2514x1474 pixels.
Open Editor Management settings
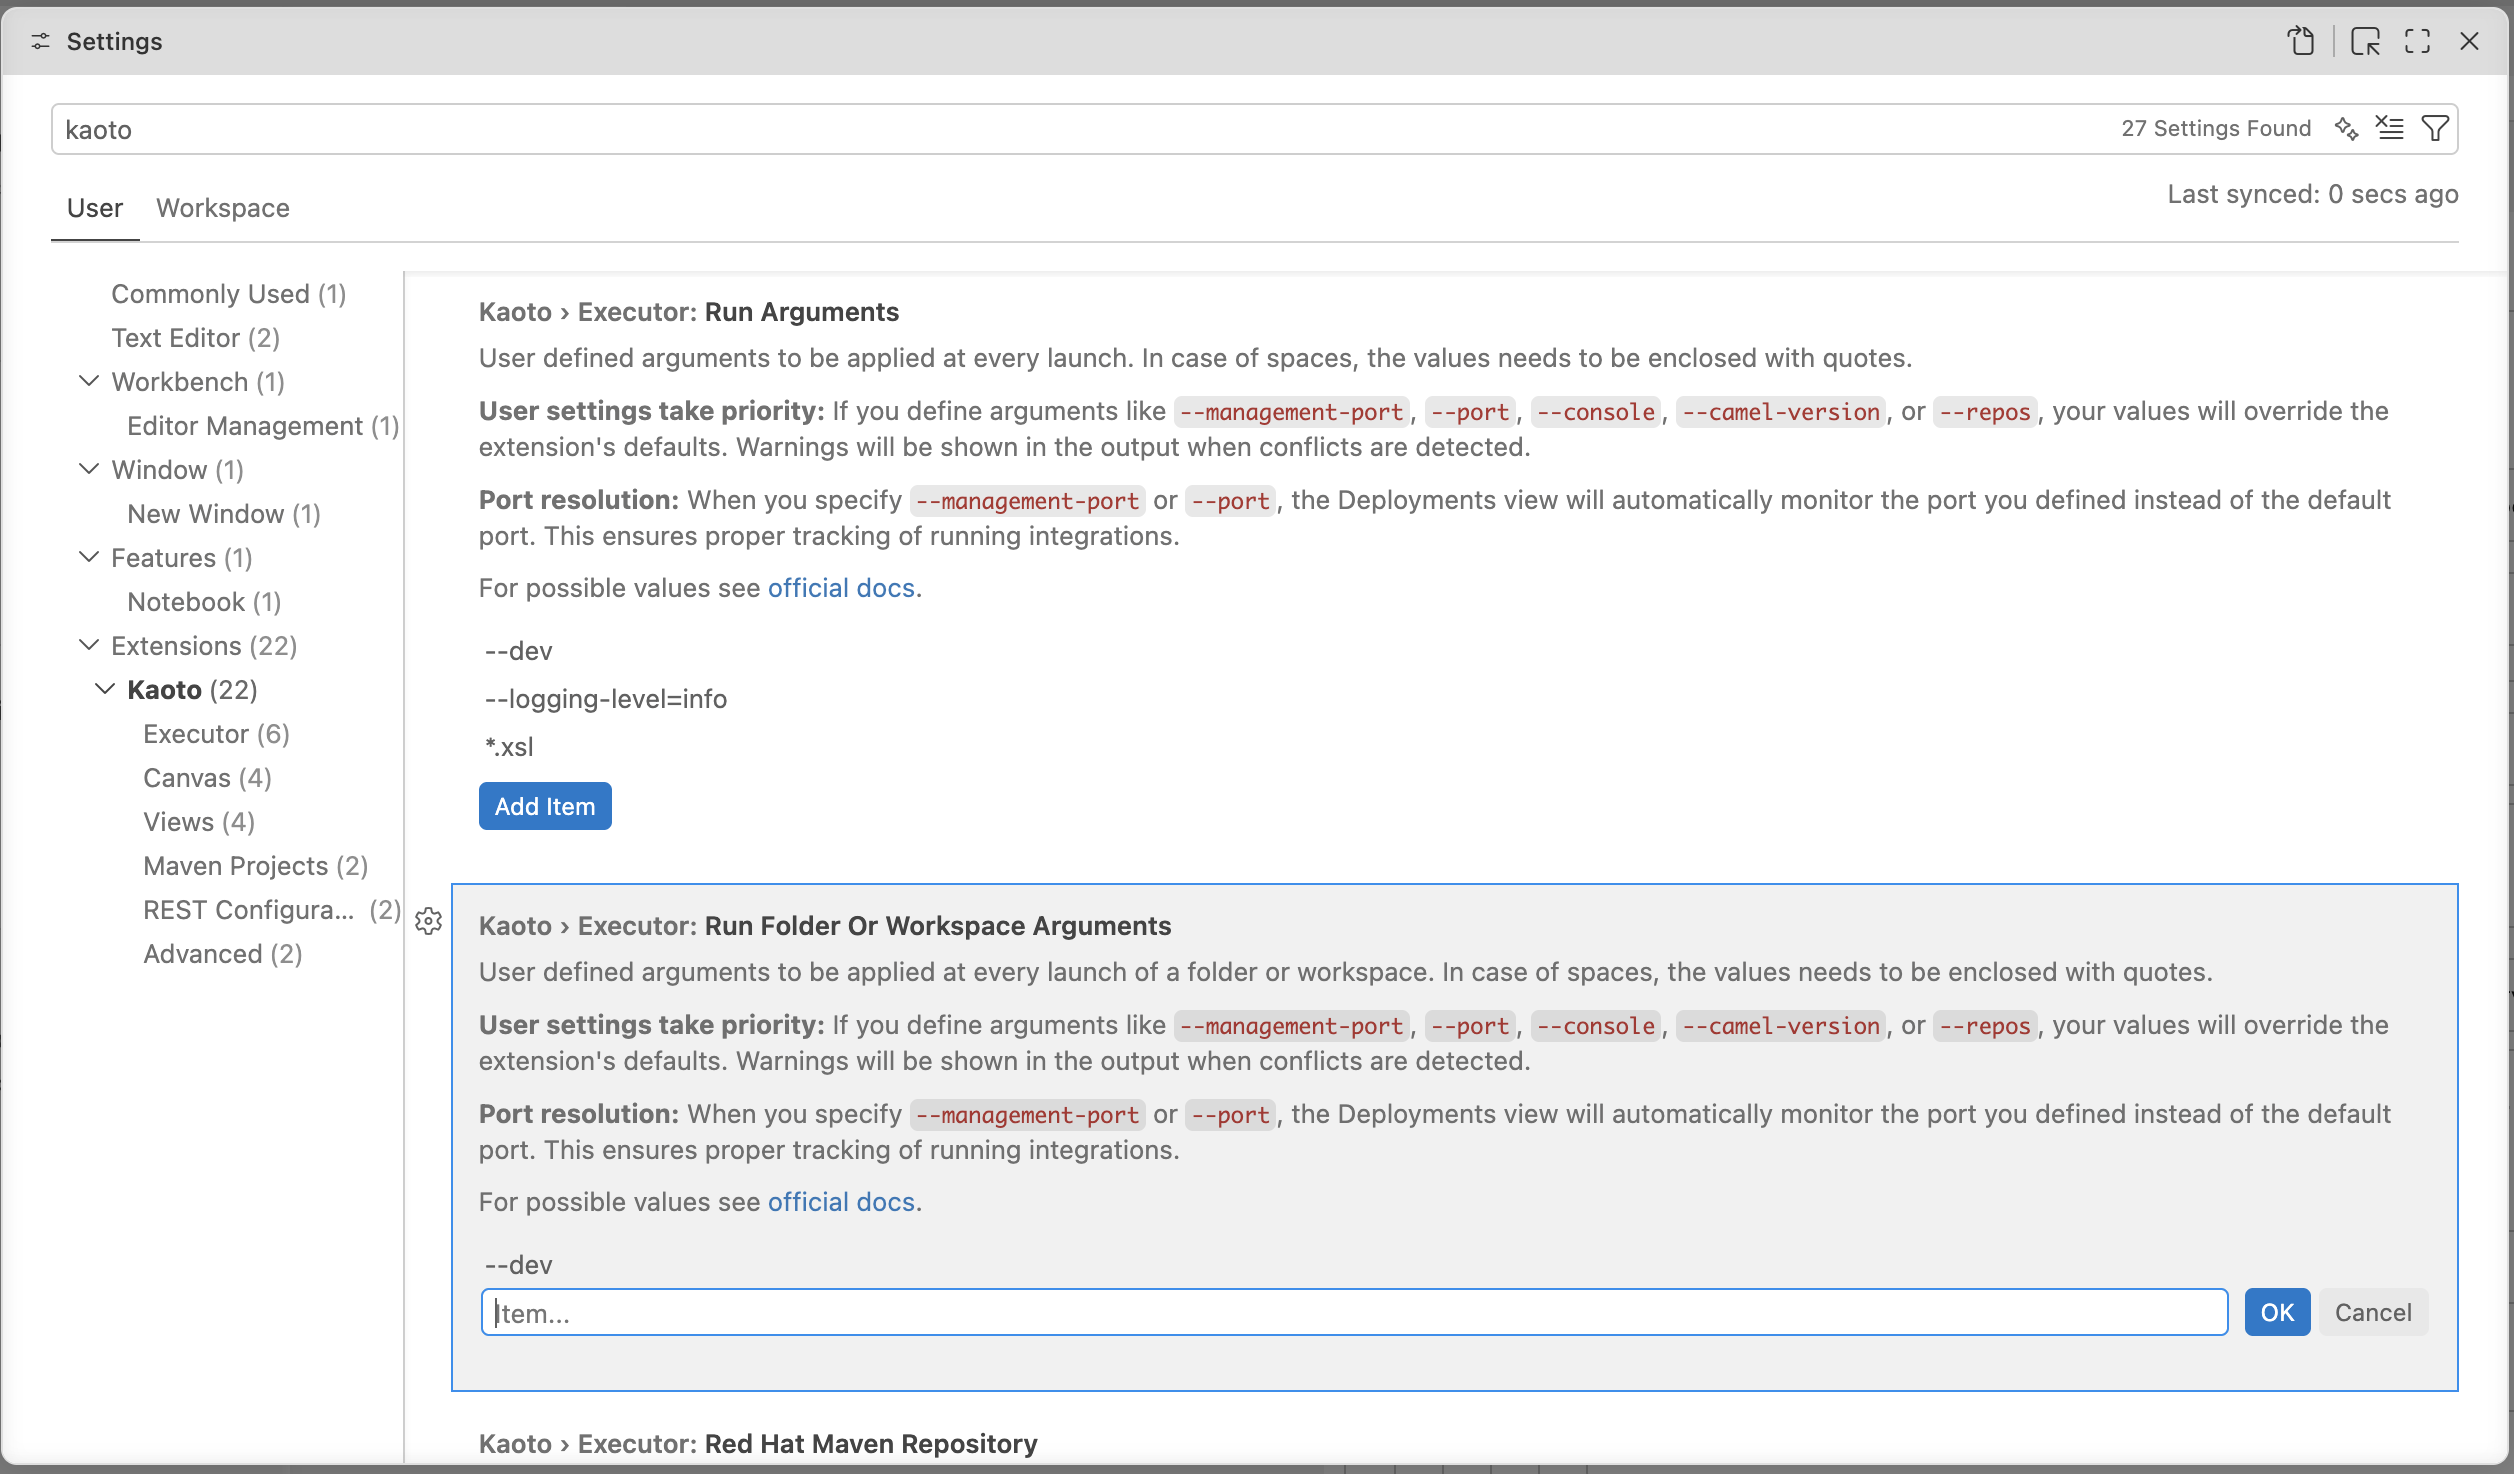[264, 426]
